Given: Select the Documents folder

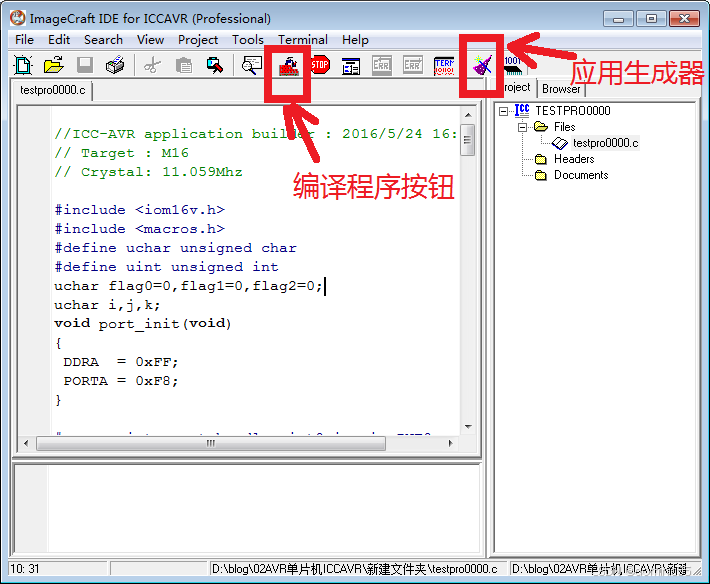Looking at the screenshot, I should 581,175.
